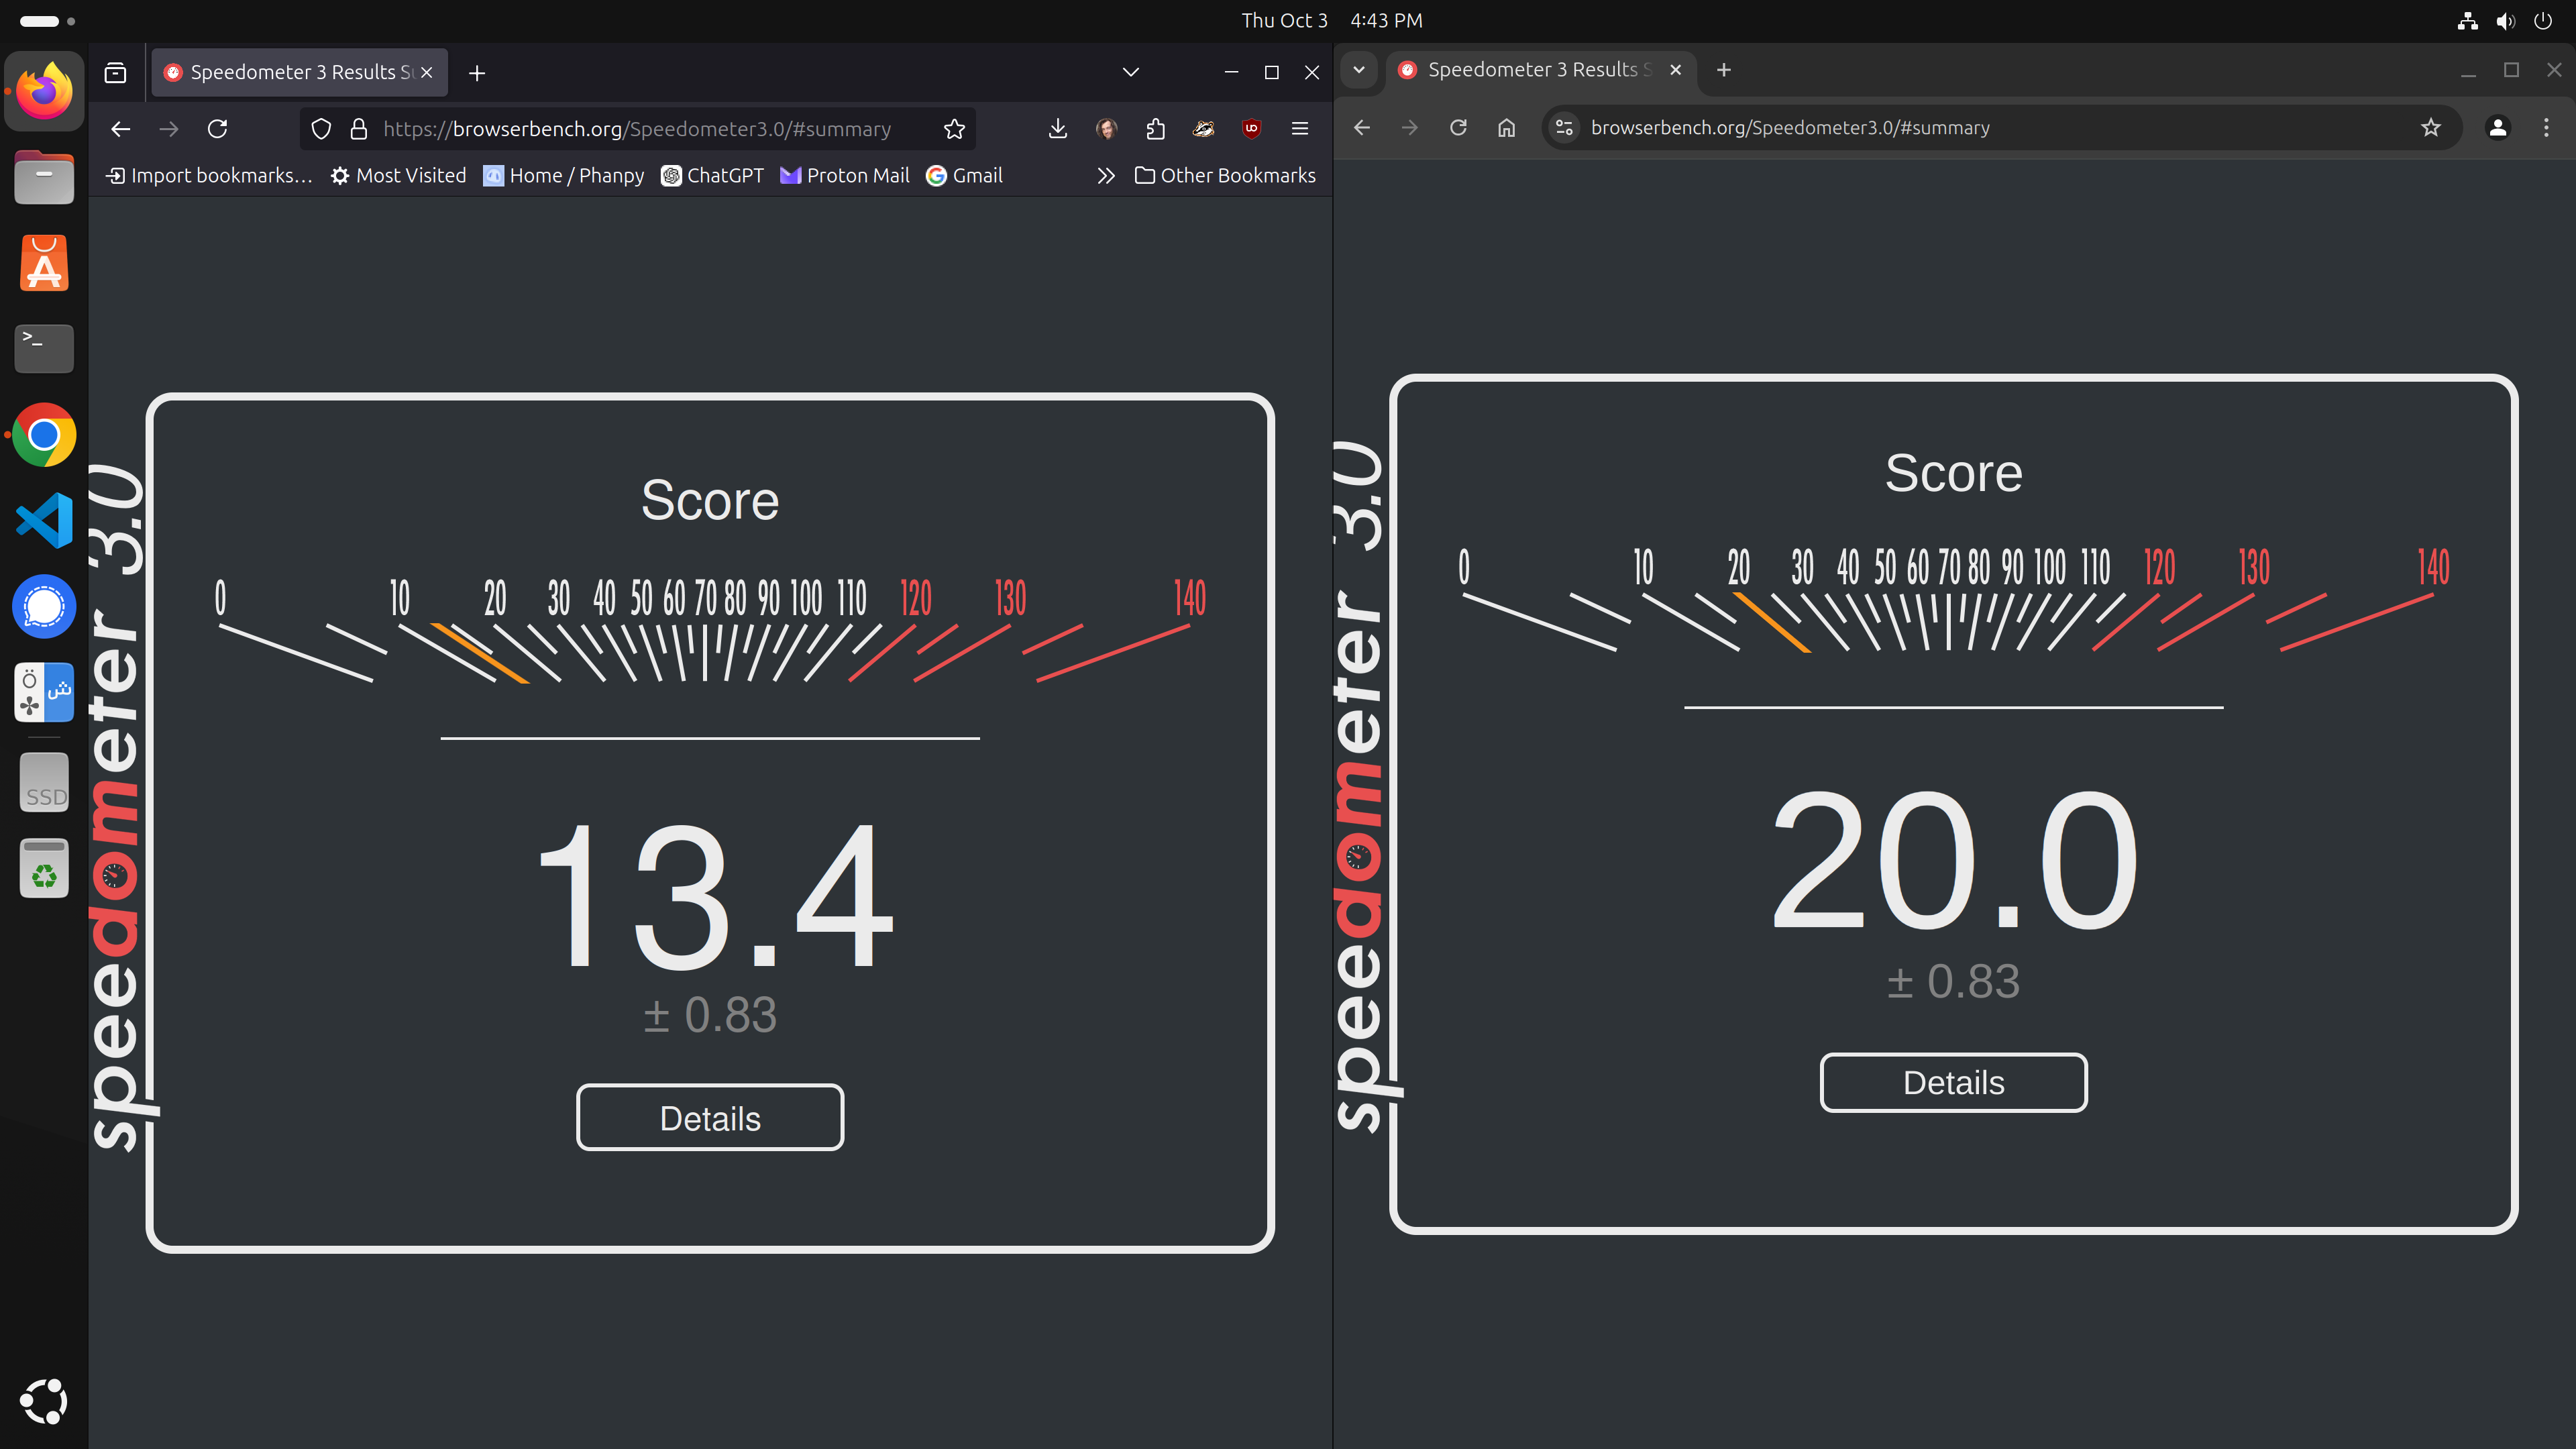Go back in Firefox
2576x1449 pixels.
(121, 128)
